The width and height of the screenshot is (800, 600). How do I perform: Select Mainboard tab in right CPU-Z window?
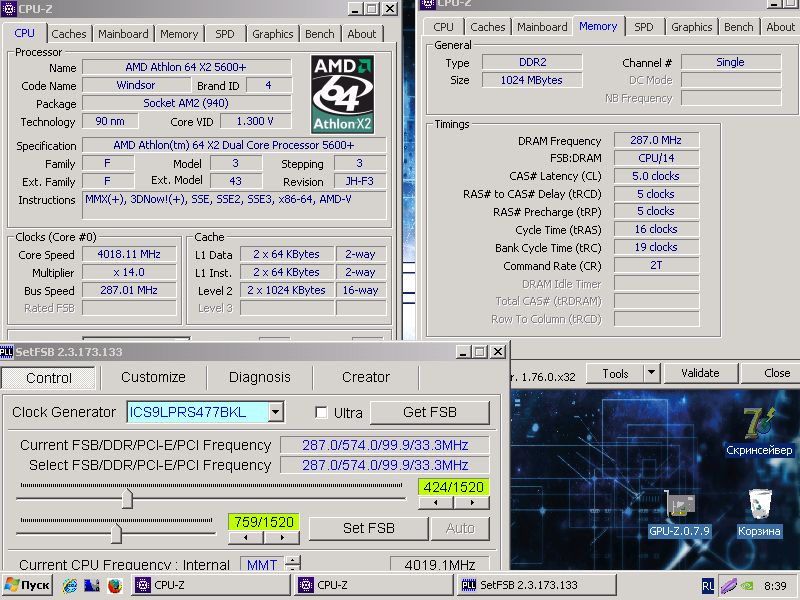coord(542,27)
